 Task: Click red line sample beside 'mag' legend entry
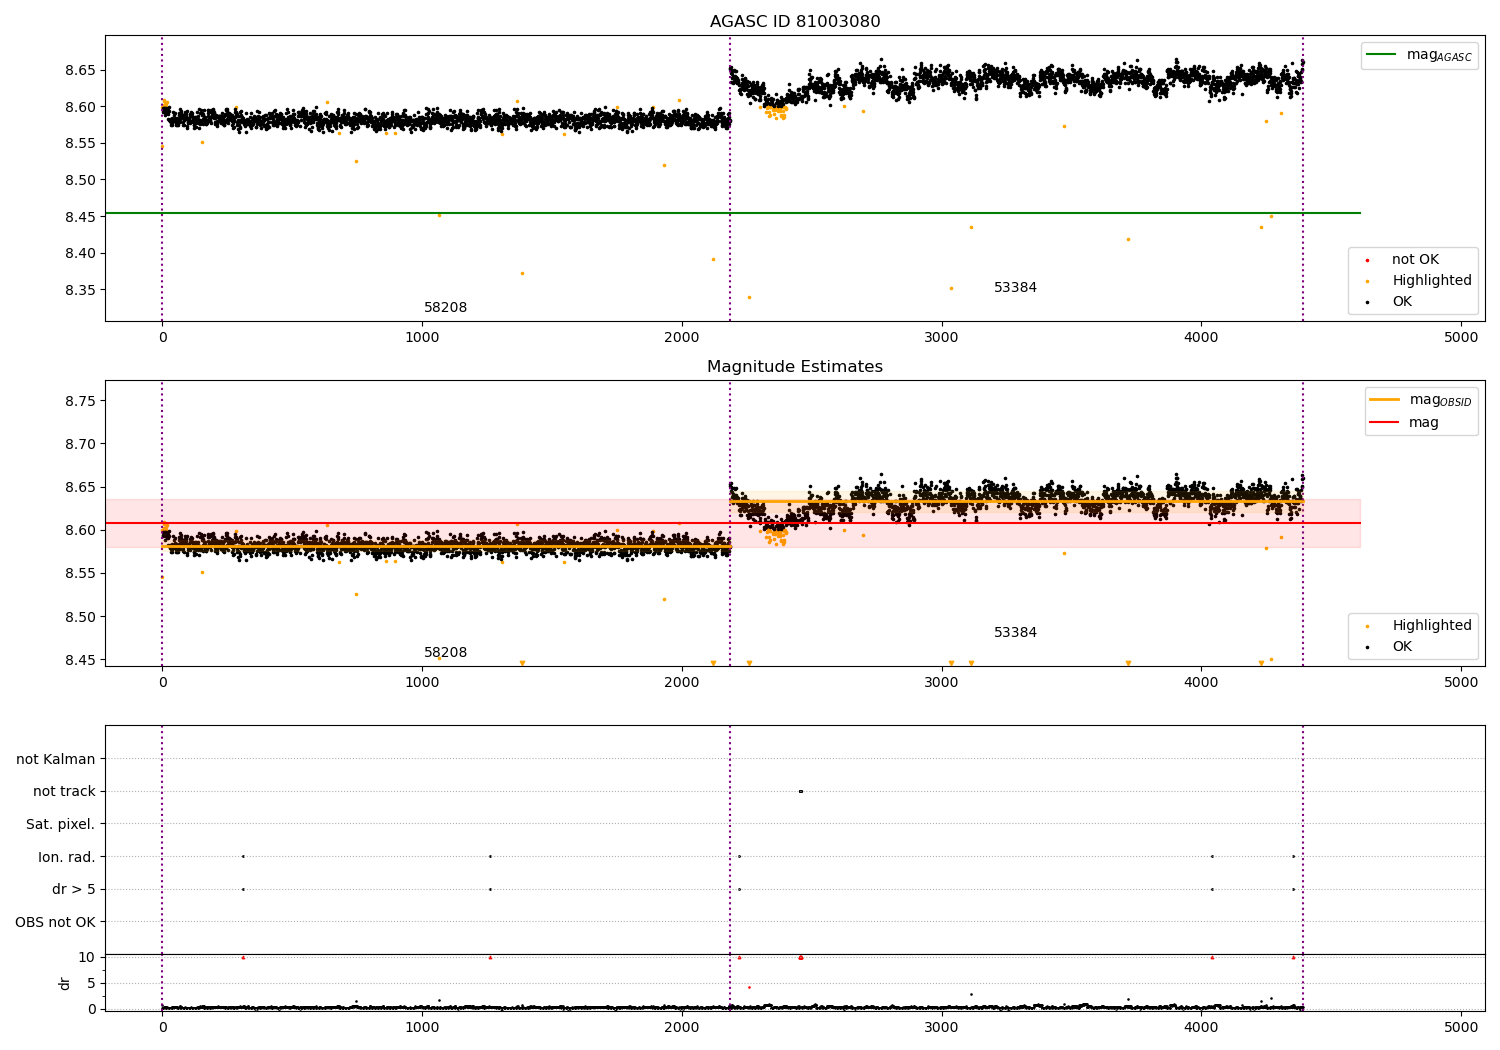[1384, 423]
